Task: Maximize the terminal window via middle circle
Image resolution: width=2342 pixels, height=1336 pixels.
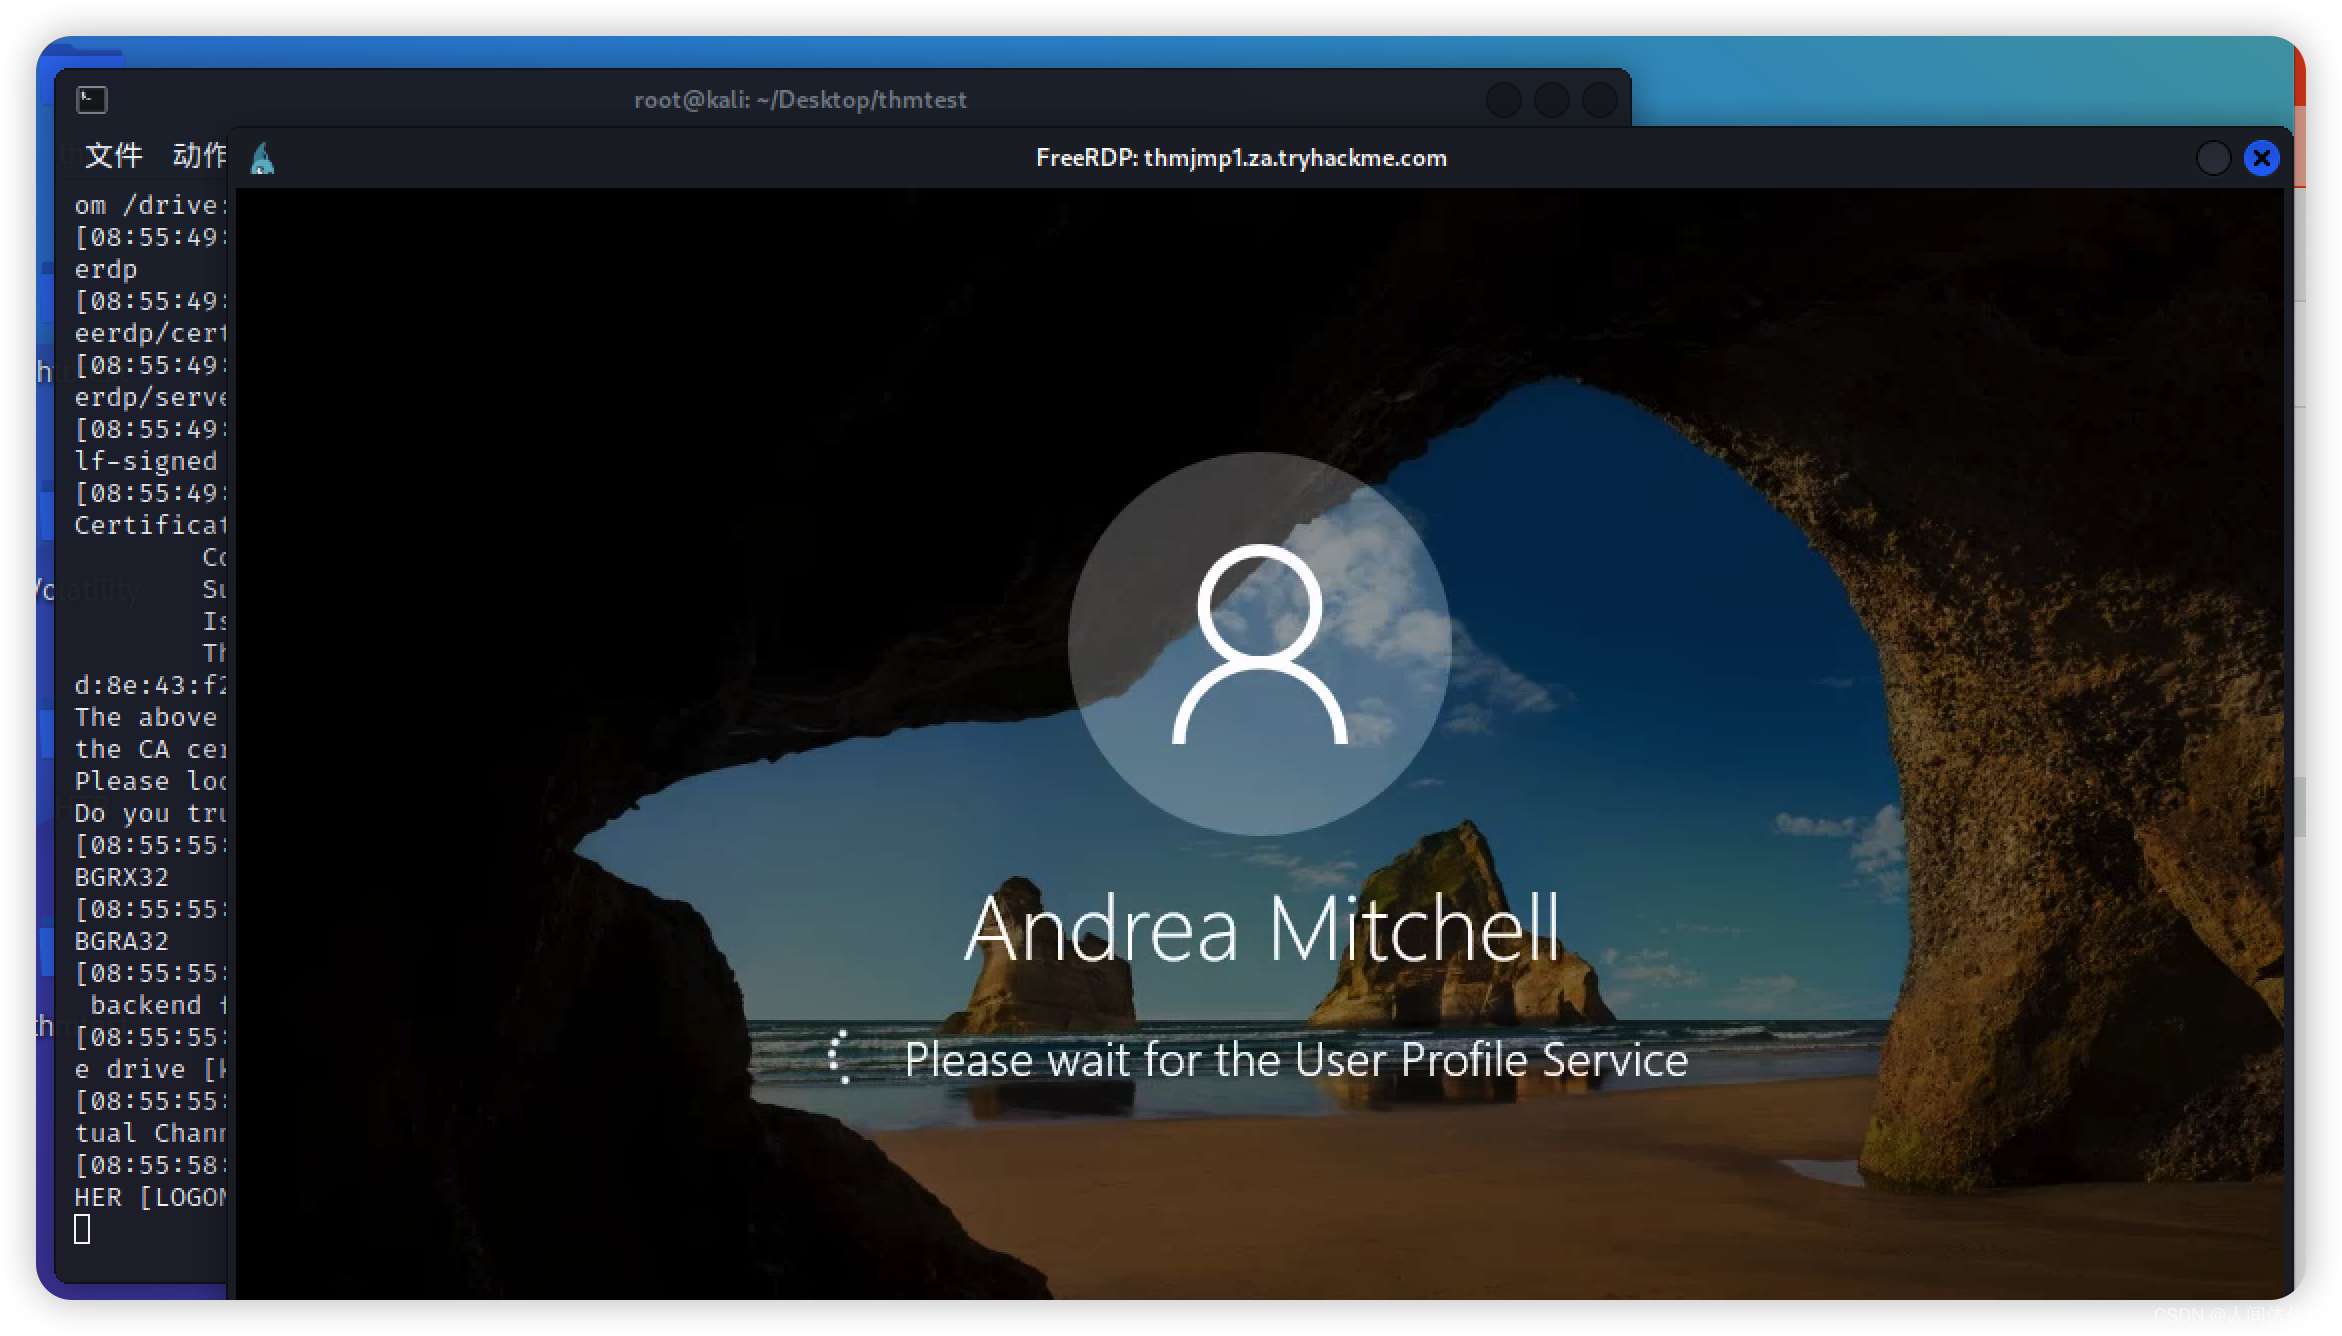Action: tap(1552, 100)
